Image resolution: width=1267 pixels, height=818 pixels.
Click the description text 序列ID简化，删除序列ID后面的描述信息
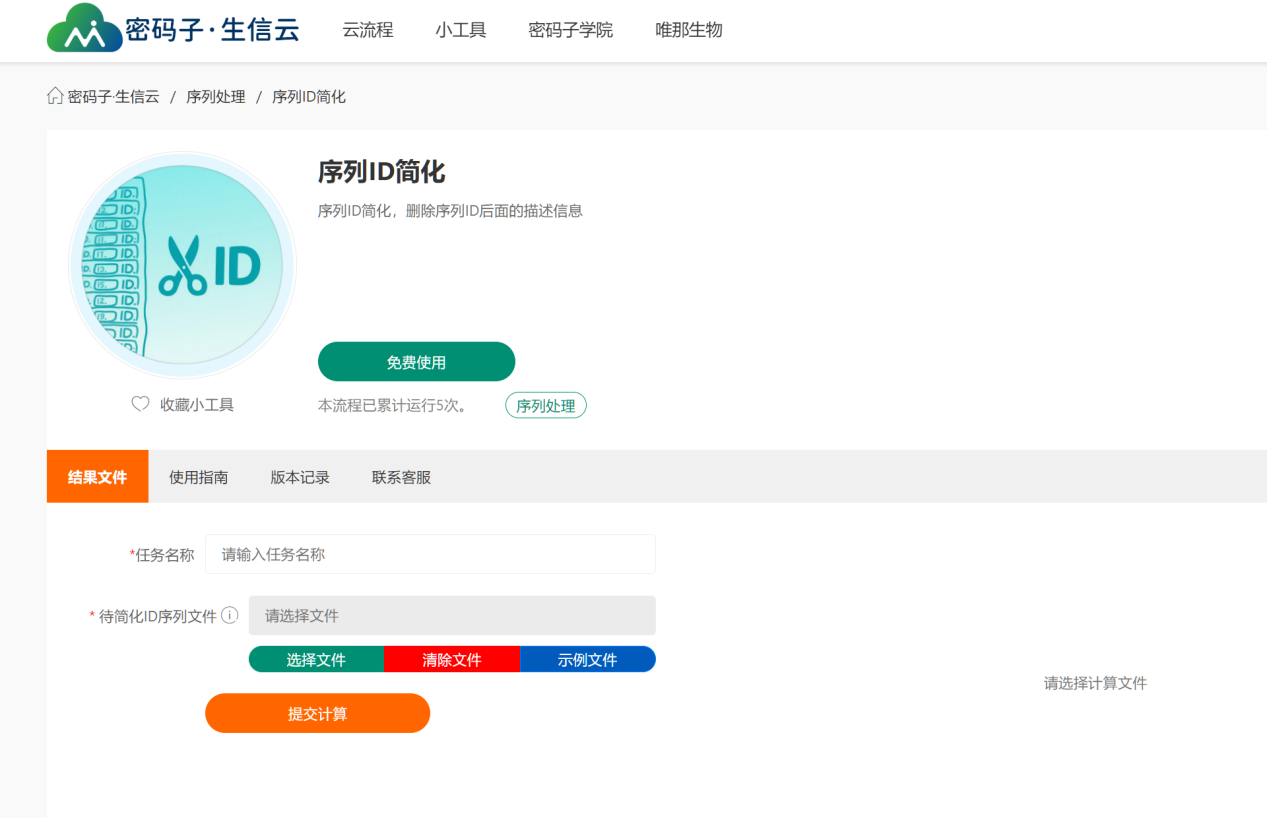[450, 211]
